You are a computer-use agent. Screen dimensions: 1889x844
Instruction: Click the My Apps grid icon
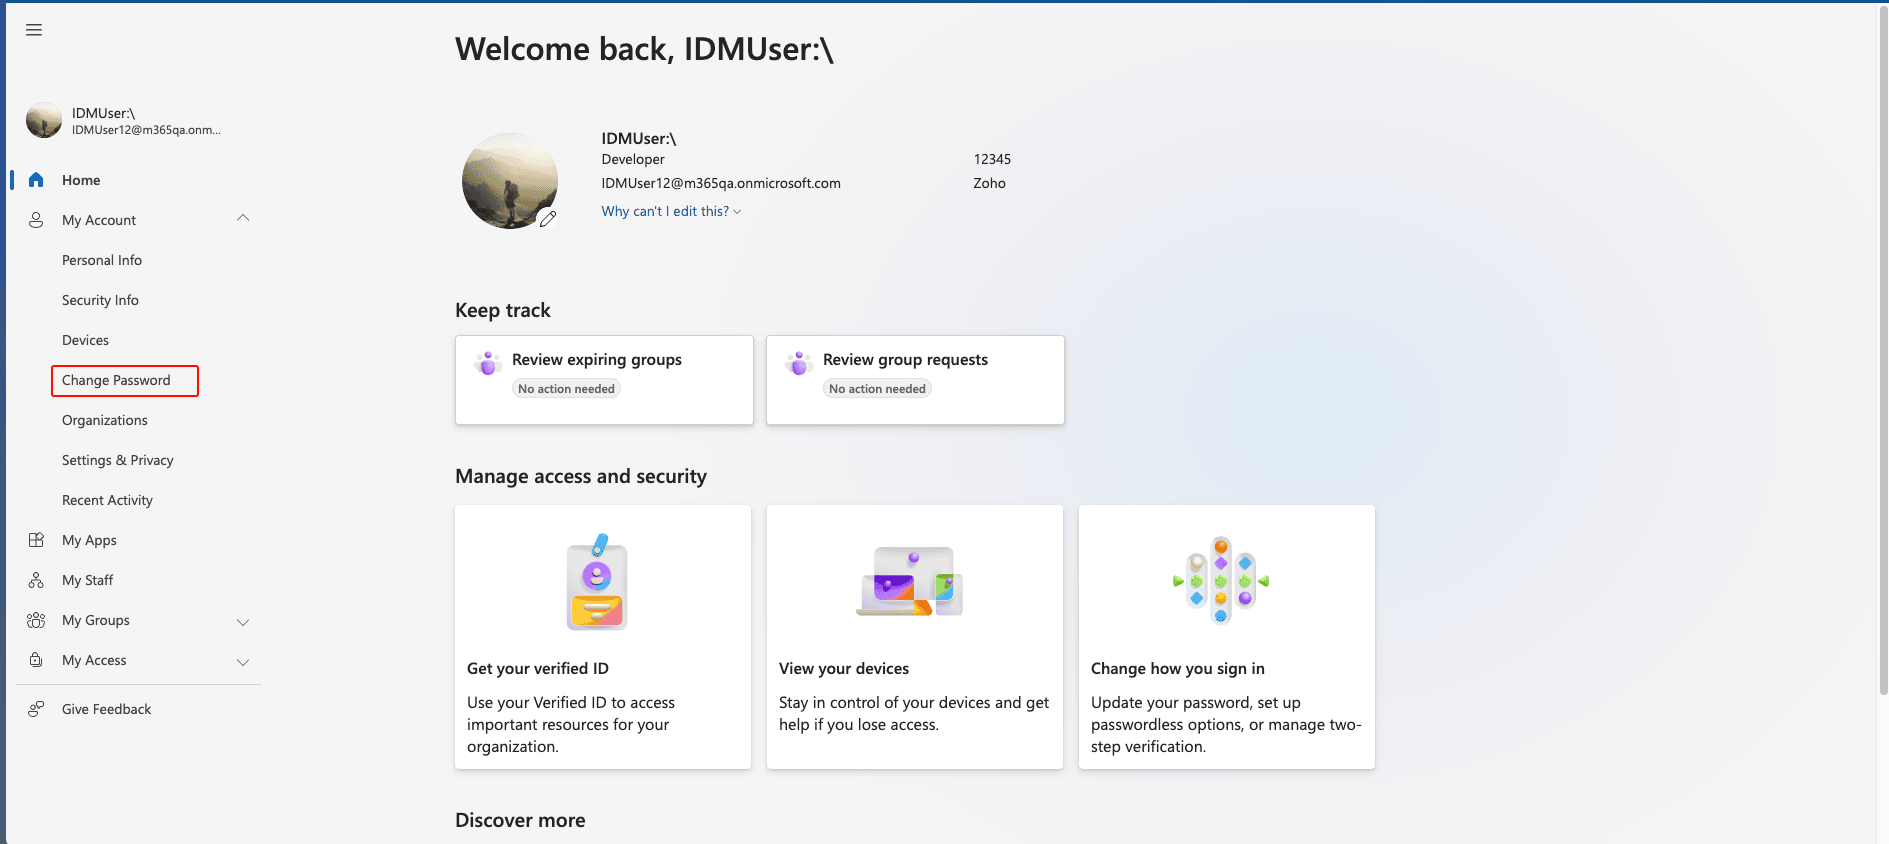(36, 540)
